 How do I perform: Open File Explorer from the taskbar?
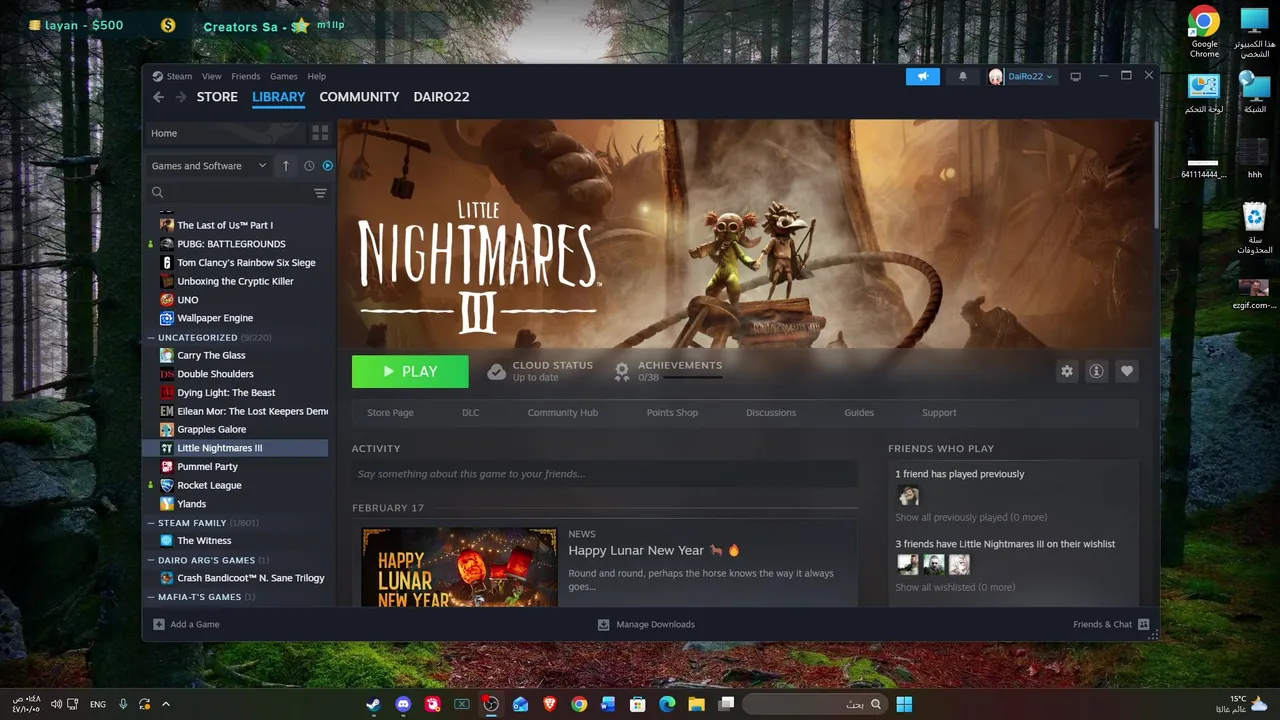click(x=696, y=704)
